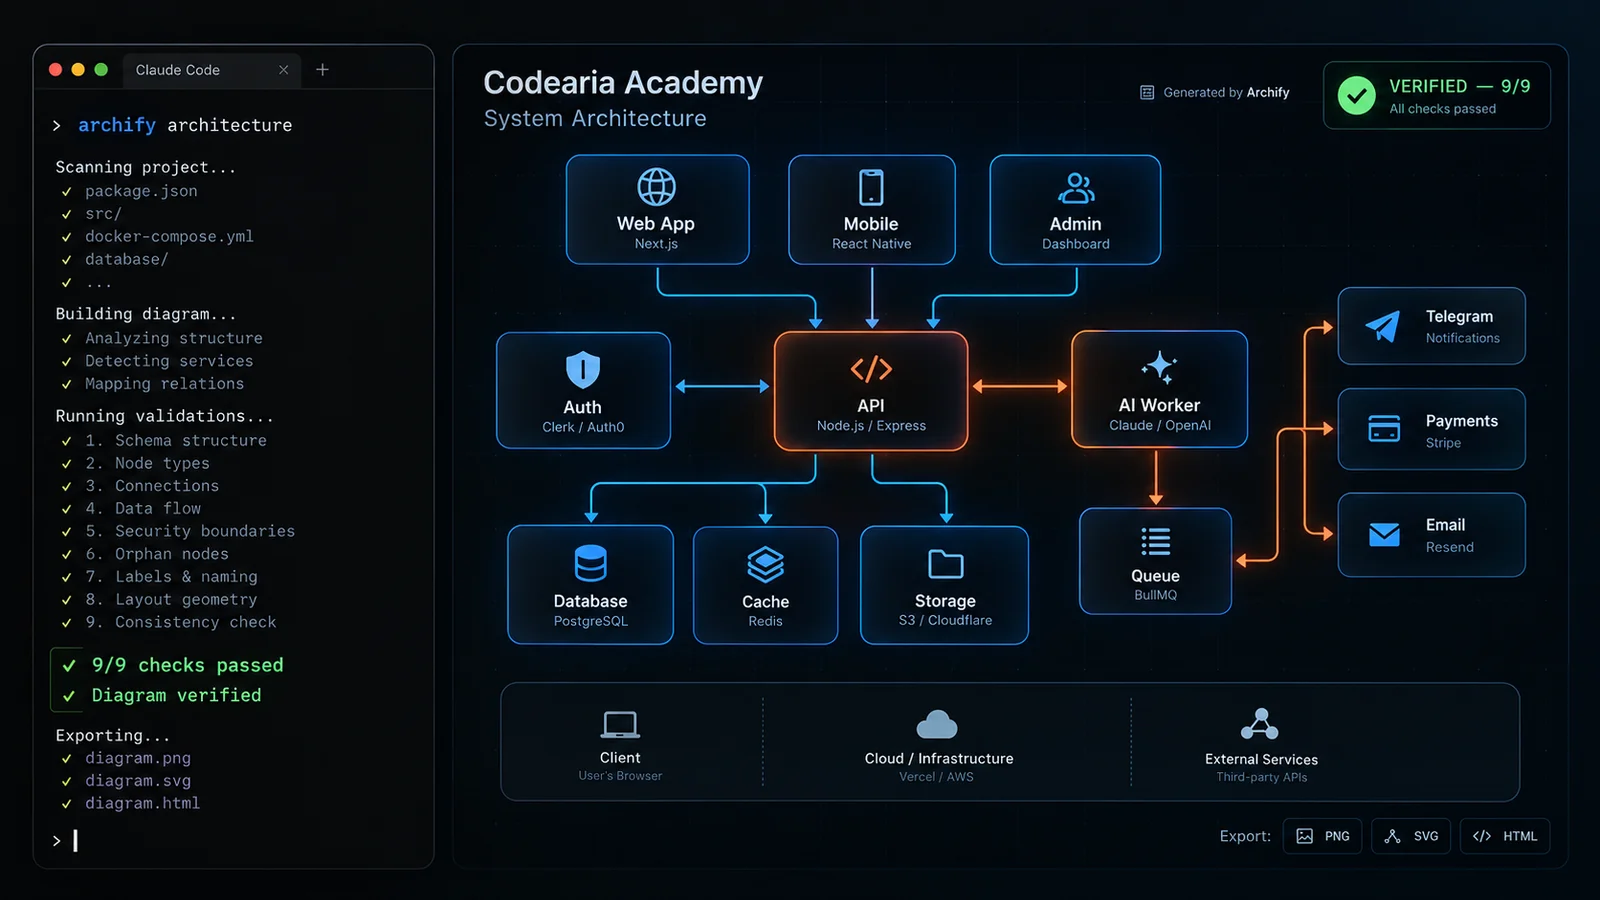1600x900 pixels.
Task: Click the paper plane Telegram icon
Action: click(x=1383, y=326)
